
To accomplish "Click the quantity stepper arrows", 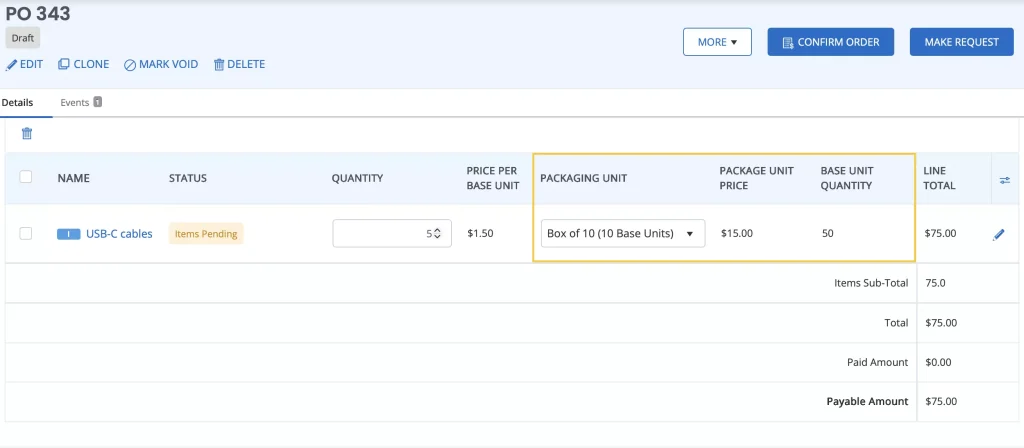I will (438, 233).
